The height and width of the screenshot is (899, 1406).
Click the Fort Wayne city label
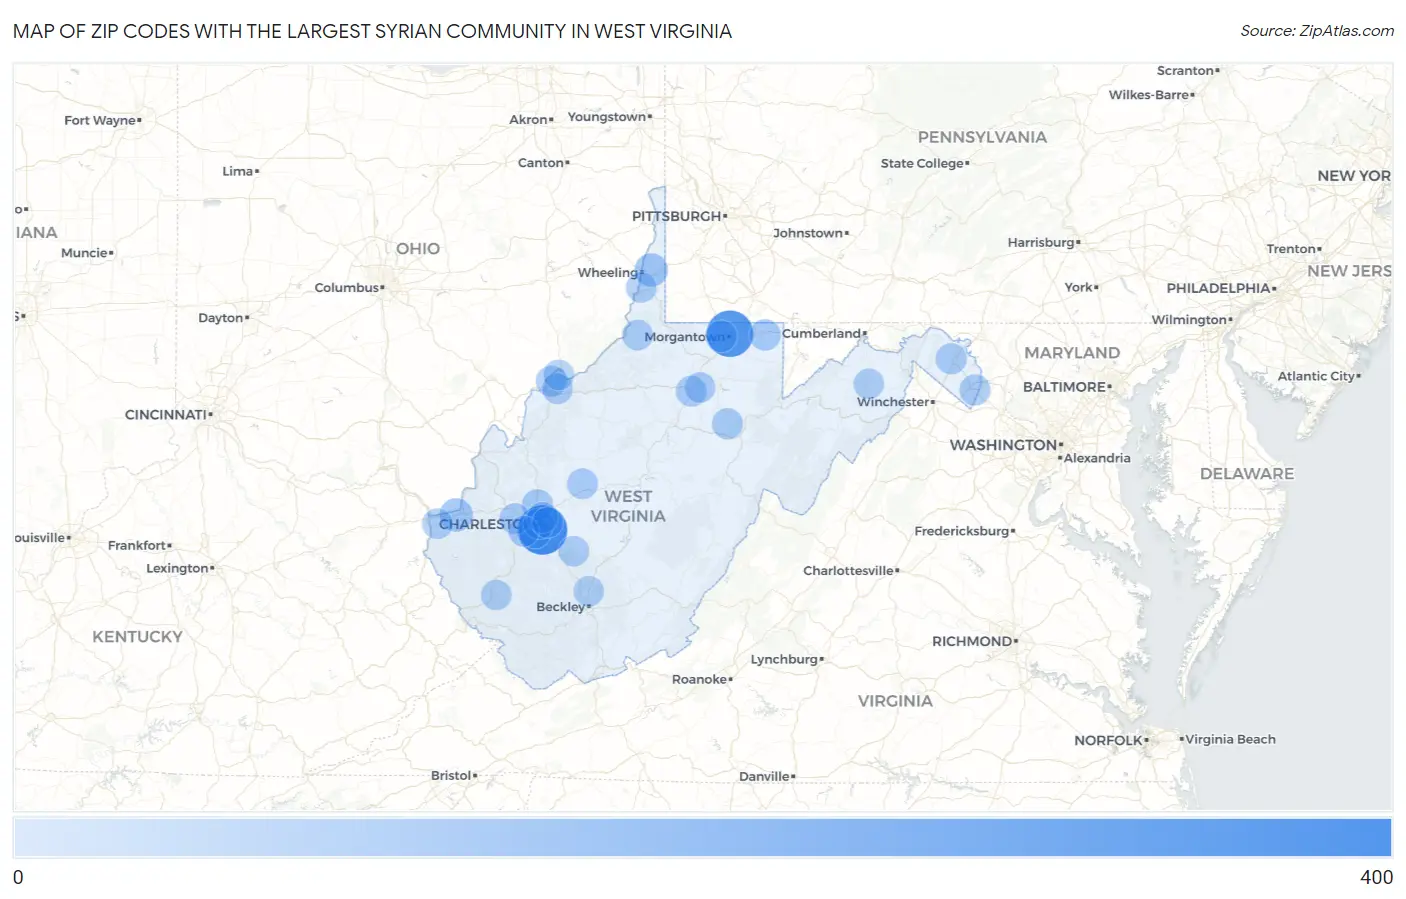point(100,120)
